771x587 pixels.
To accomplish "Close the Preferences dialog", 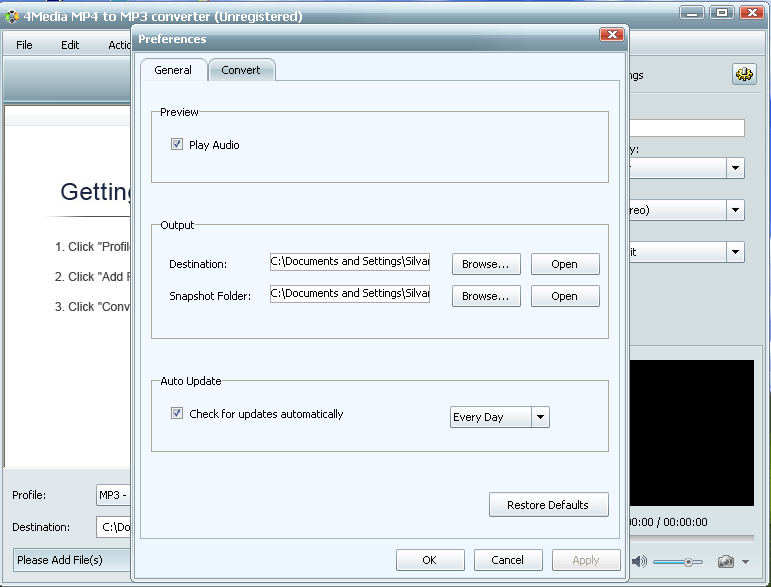I will point(612,34).
